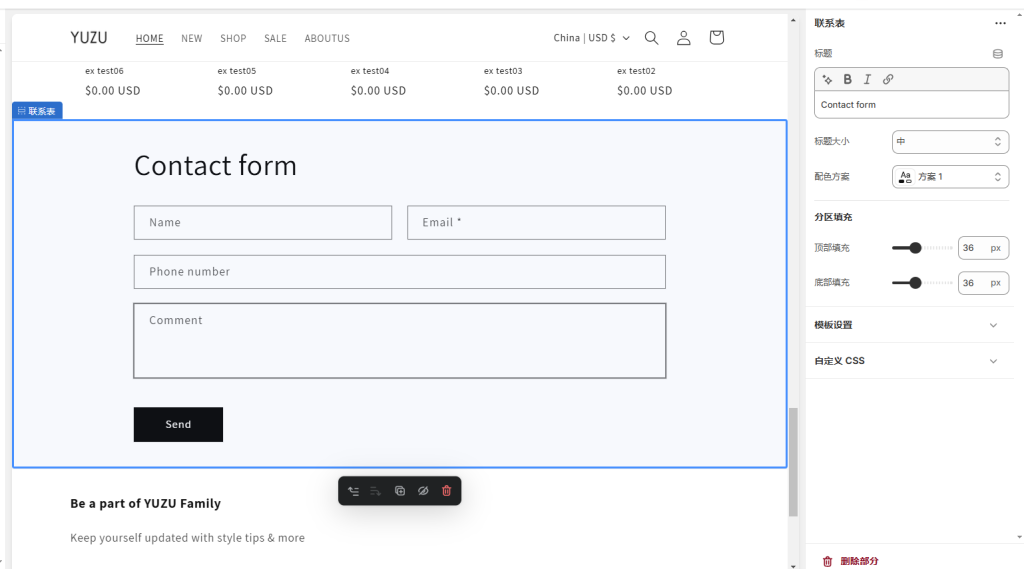Screen dimensions: 1024x569
Task: Toggle italic formatting in title editor
Action: (x=867, y=79)
